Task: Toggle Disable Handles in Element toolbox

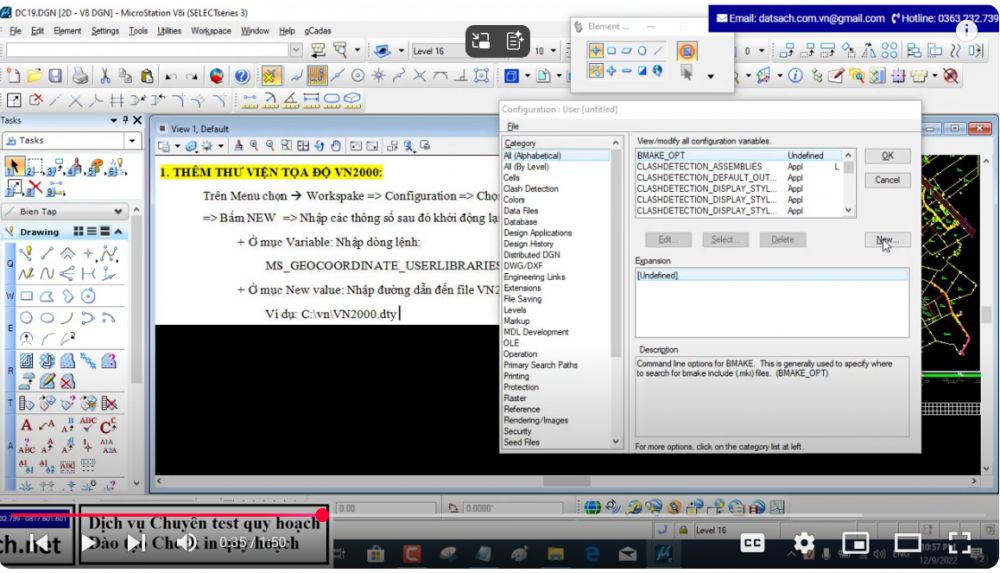Action: coord(687,51)
